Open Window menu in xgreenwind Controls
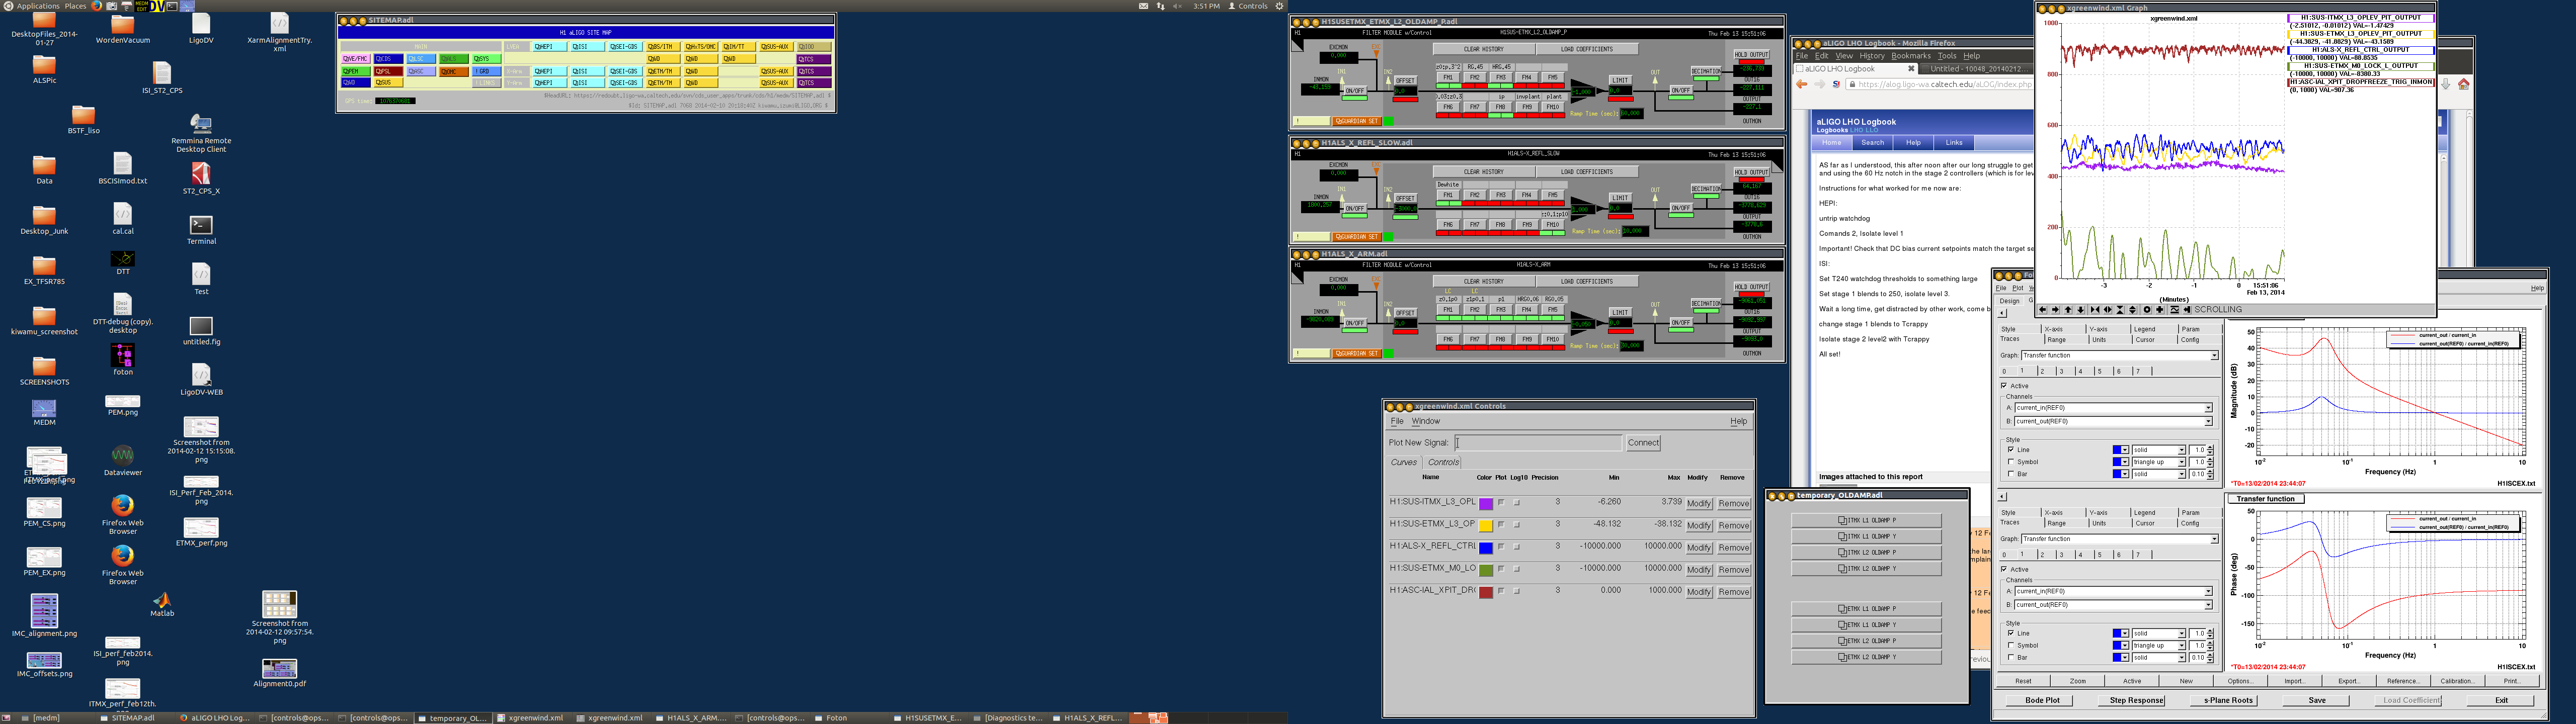Viewport: 2576px width, 724px height. (1426, 421)
